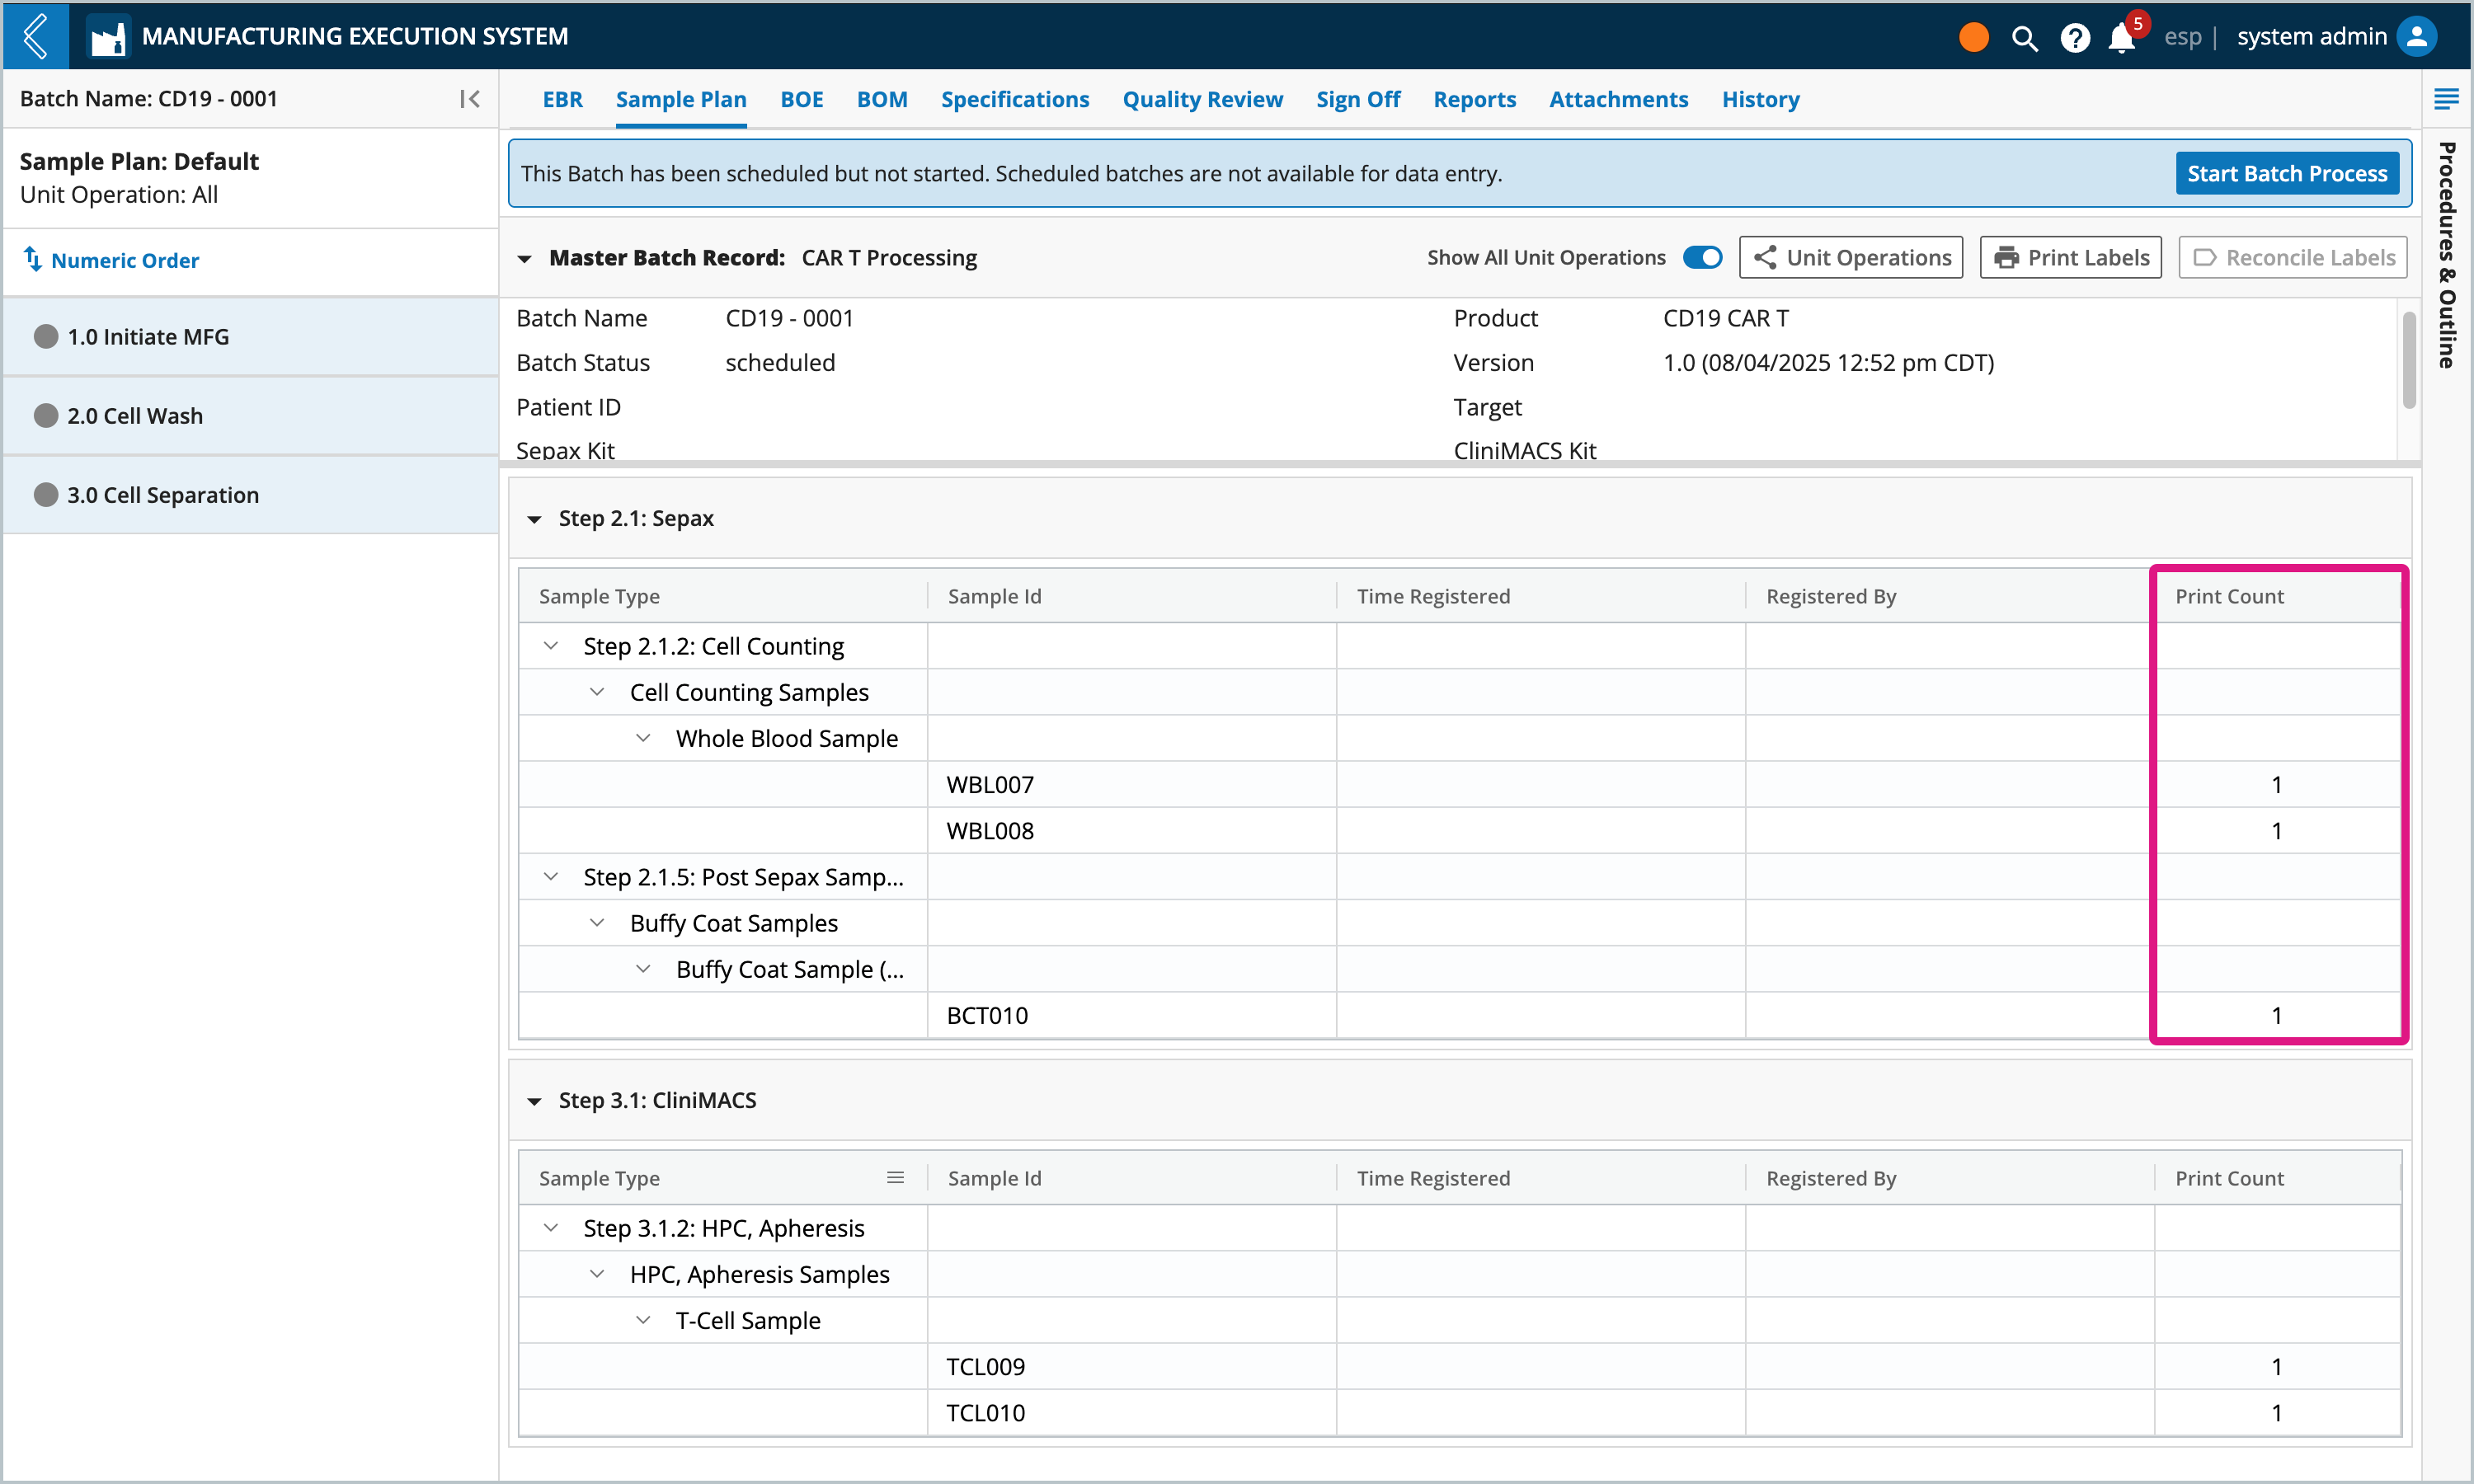Toggle Numeric Order sorting
The width and height of the screenshot is (2474, 1484).
coord(111,260)
